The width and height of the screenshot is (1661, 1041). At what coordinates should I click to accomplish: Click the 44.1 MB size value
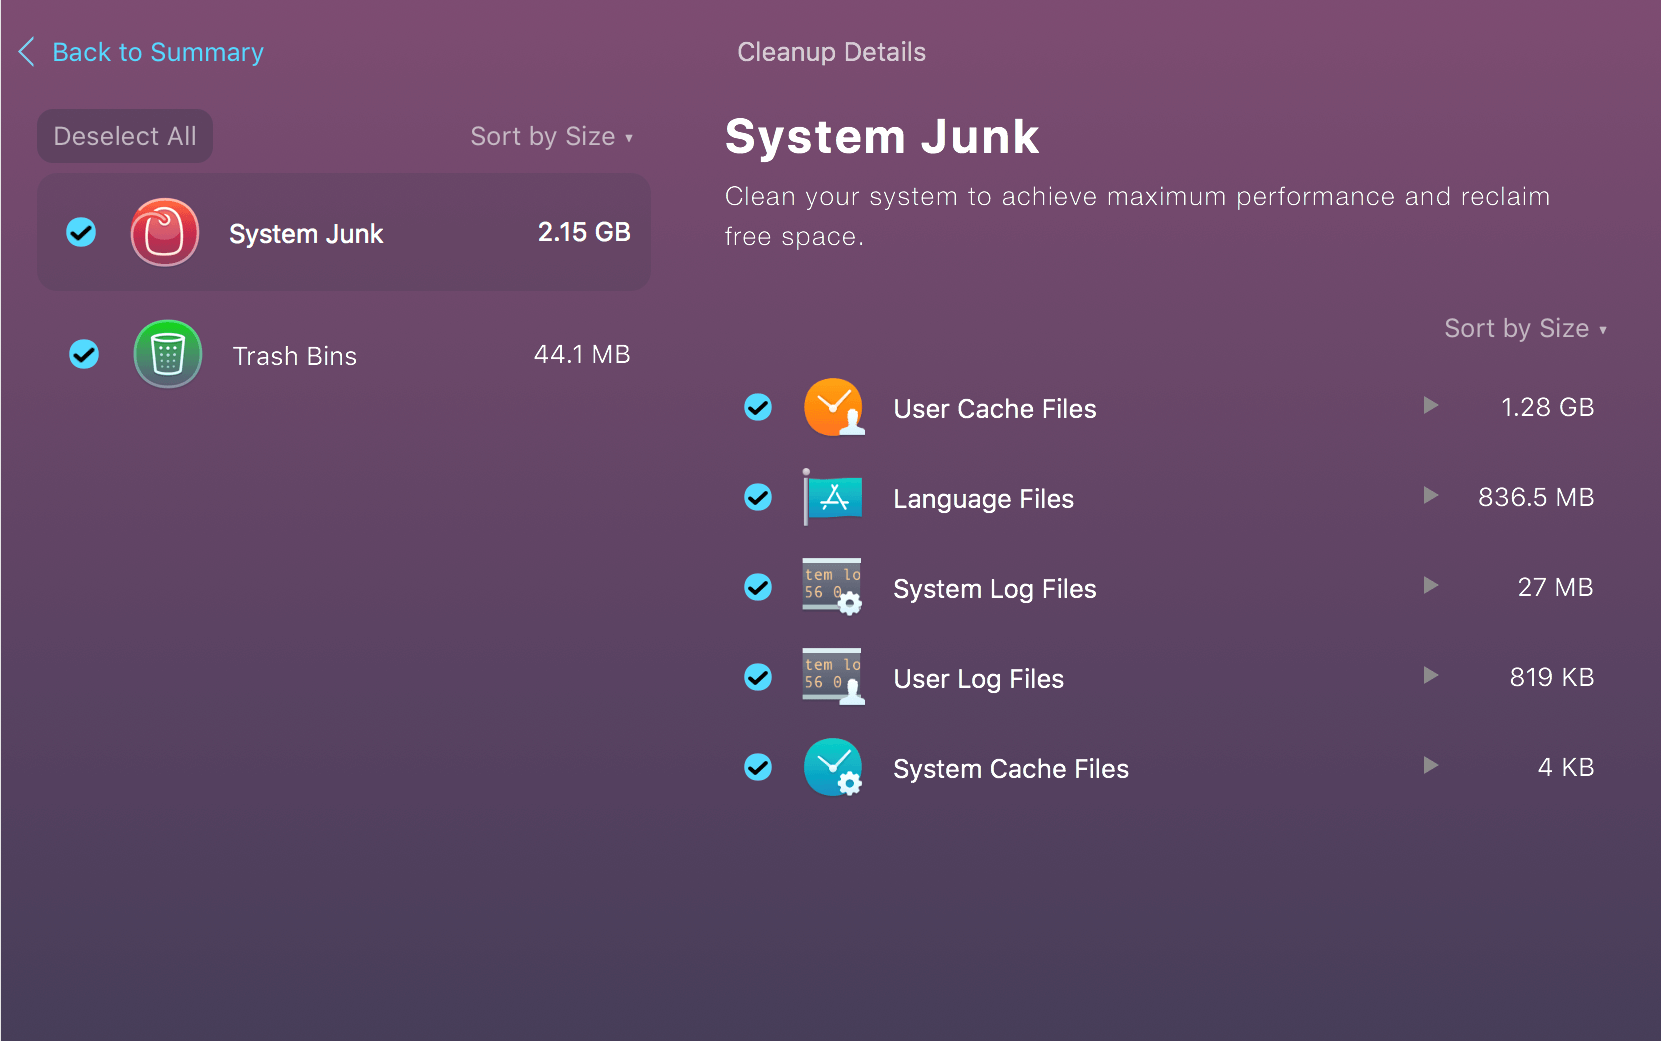coord(582,354)
